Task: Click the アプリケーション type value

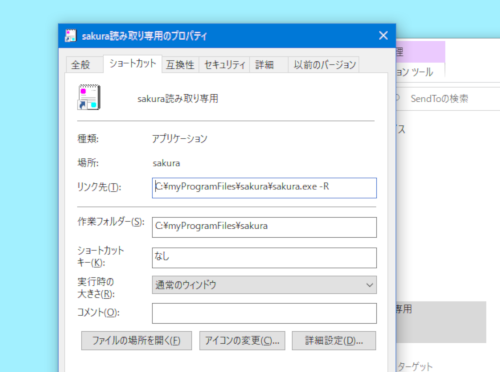Action: (180, 138)
